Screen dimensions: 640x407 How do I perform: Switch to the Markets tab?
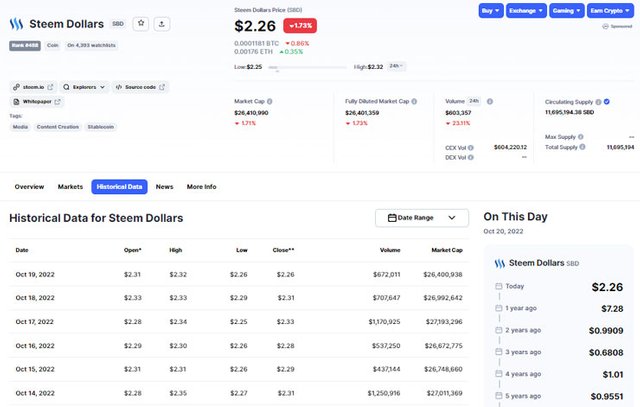tap(70, 187)
